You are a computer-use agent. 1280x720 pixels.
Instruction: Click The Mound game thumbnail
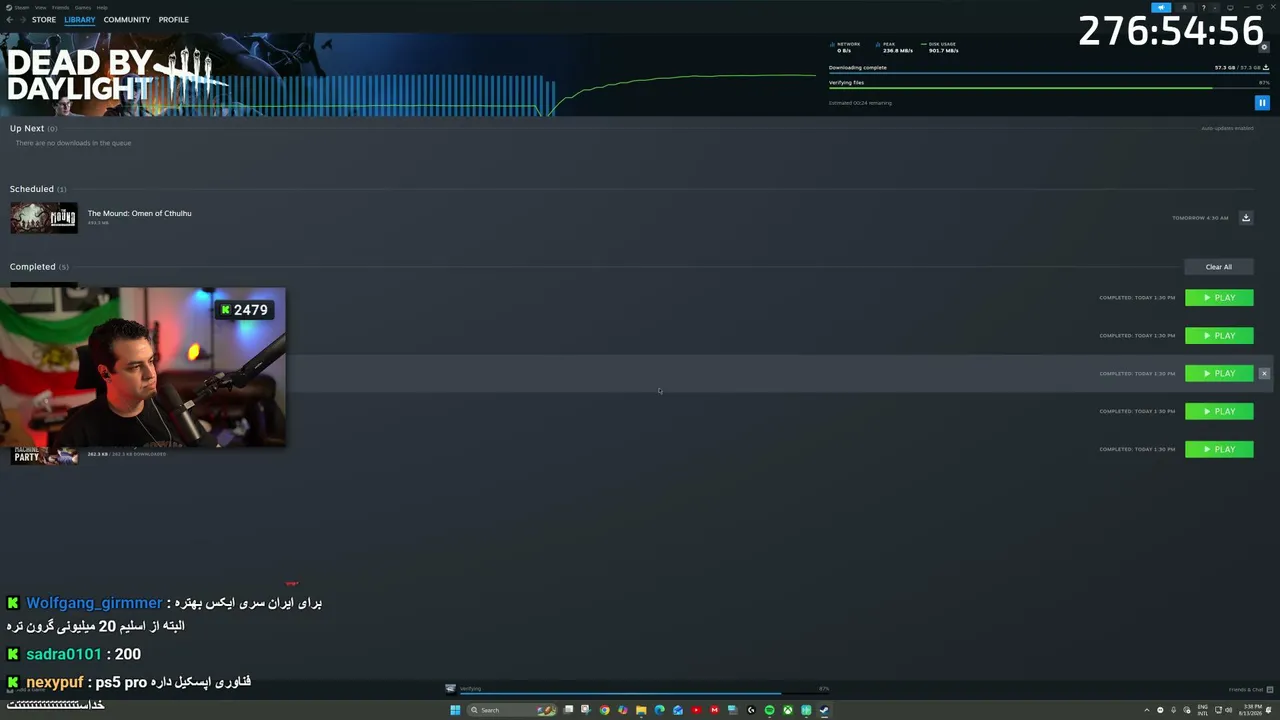click(x=44, y=218)
